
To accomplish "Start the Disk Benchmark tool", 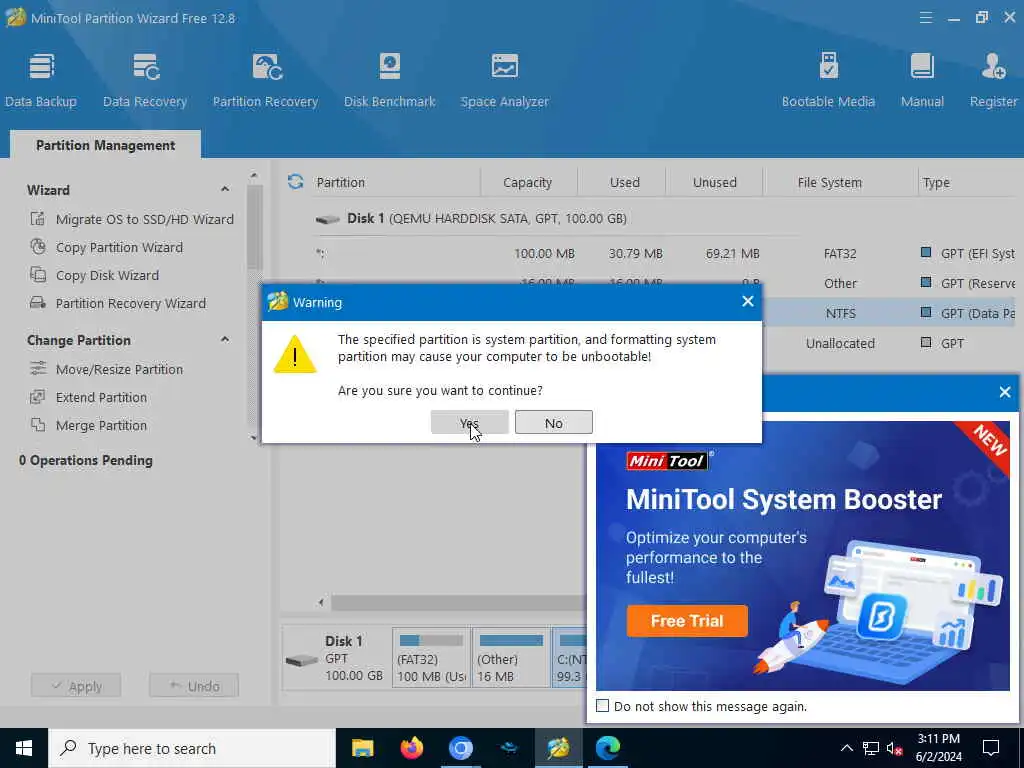I will [x=389, y=80].
